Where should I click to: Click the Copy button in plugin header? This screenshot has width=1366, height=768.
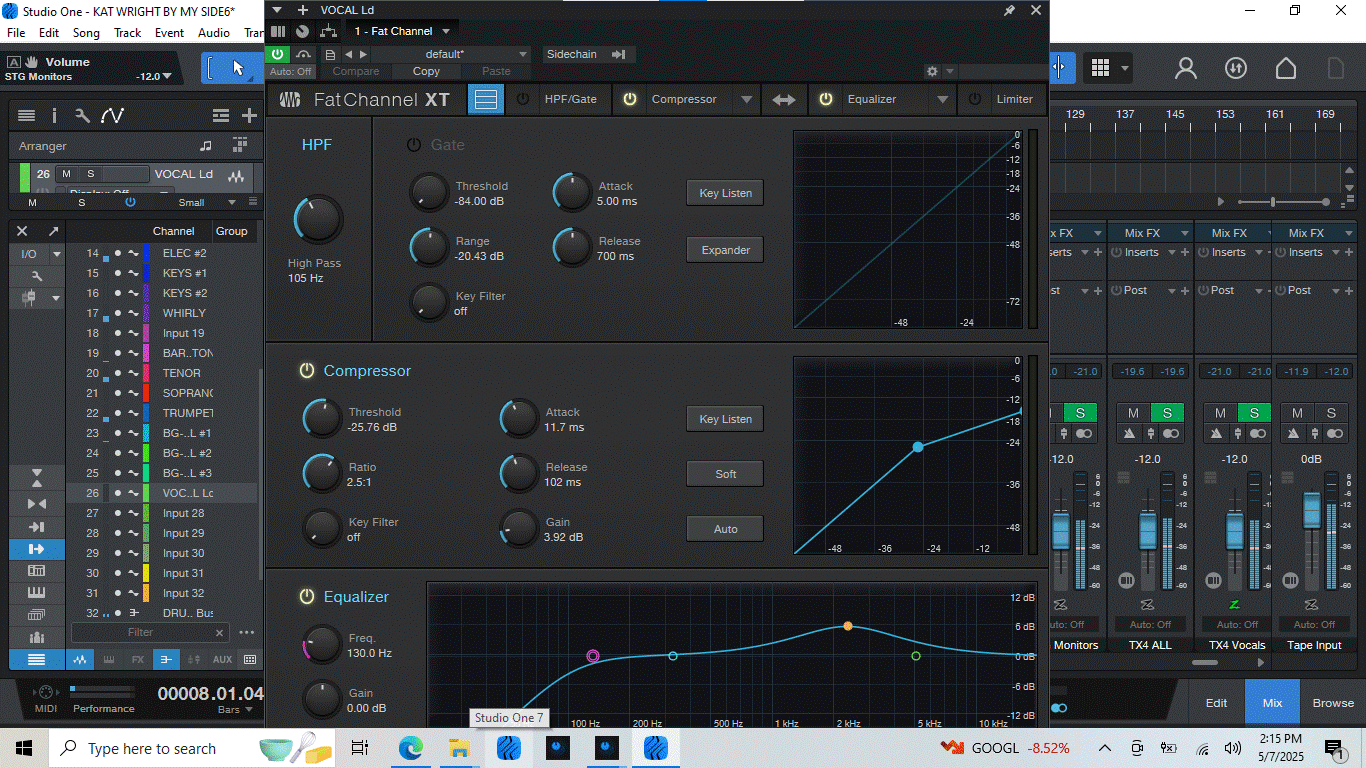(426, 71)
